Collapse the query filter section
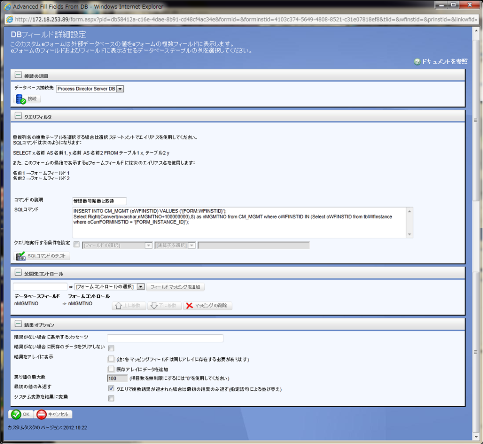483x444 pixels. (18, 116)
